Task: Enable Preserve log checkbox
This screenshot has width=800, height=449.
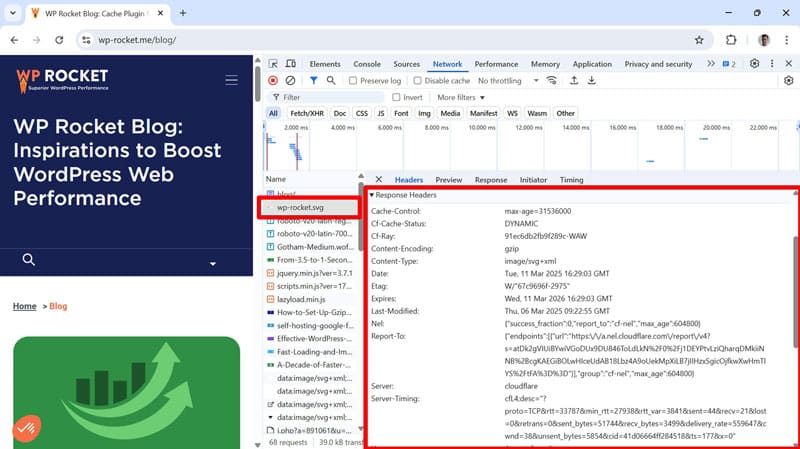Action: coord(353,81)
